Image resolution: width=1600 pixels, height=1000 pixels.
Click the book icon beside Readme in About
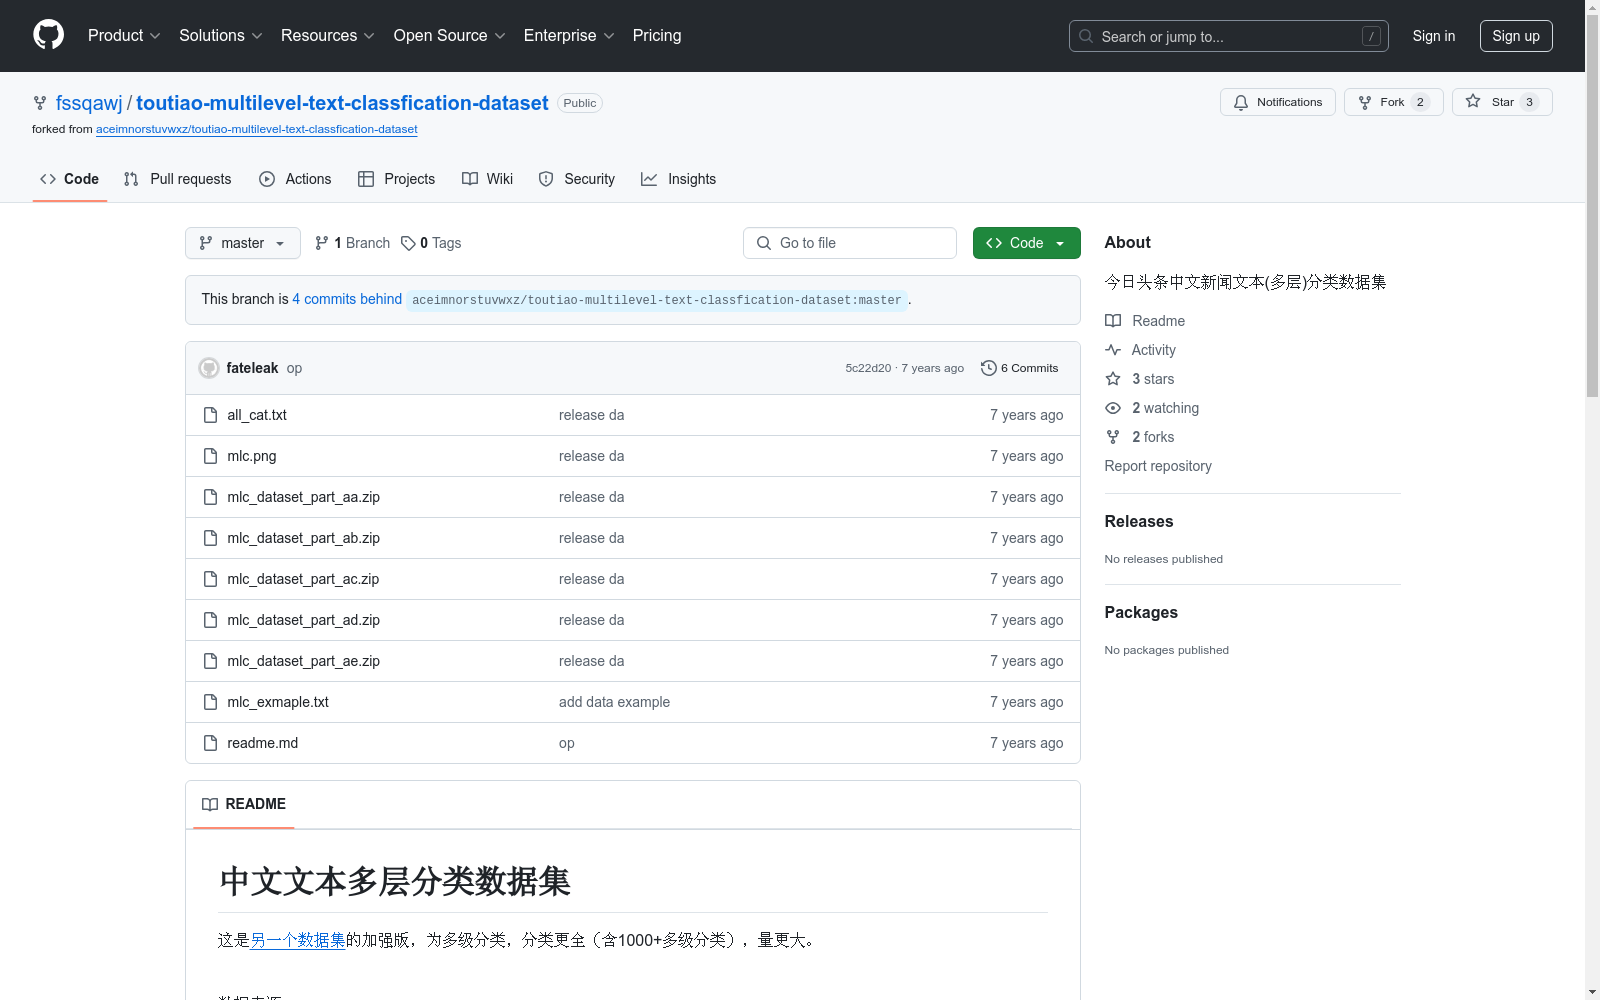(1113, 321)
